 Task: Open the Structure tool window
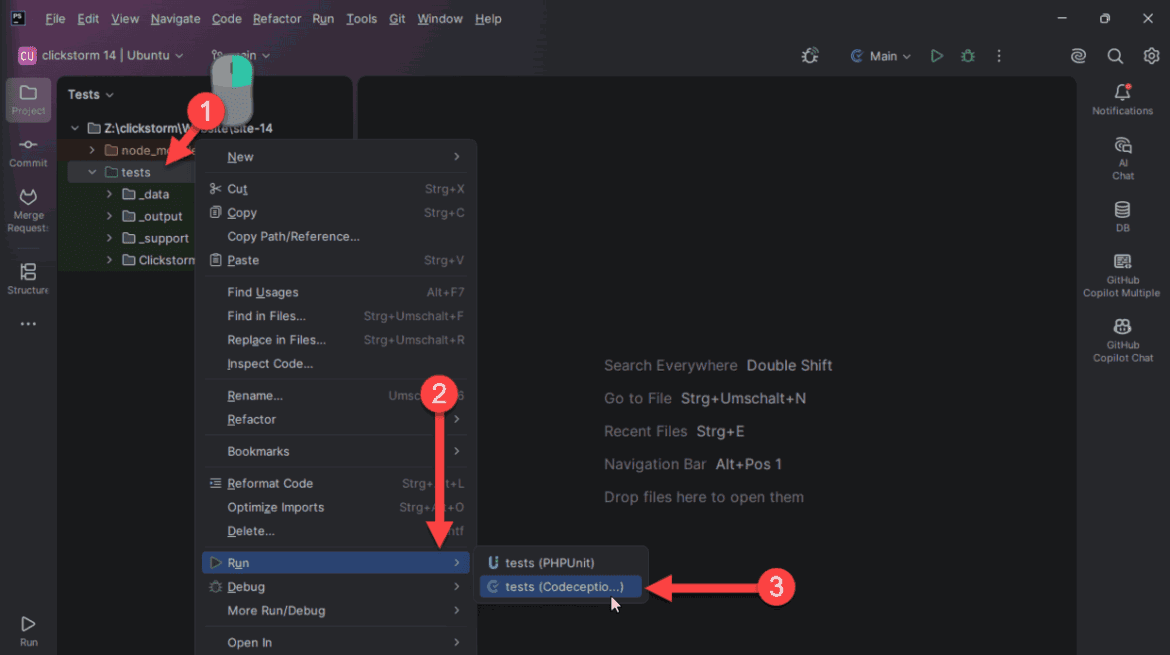[x=28, y=279]
